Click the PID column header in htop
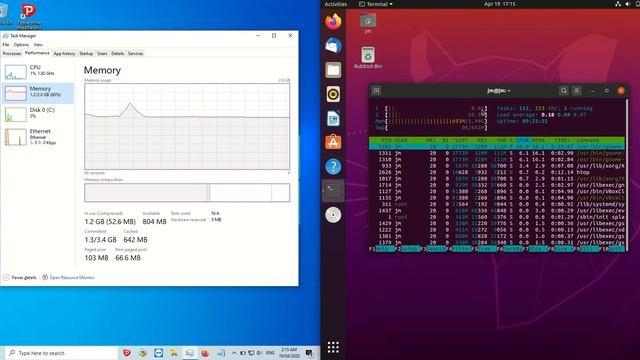This screenshot has height=360, width=640. [386, 140]
